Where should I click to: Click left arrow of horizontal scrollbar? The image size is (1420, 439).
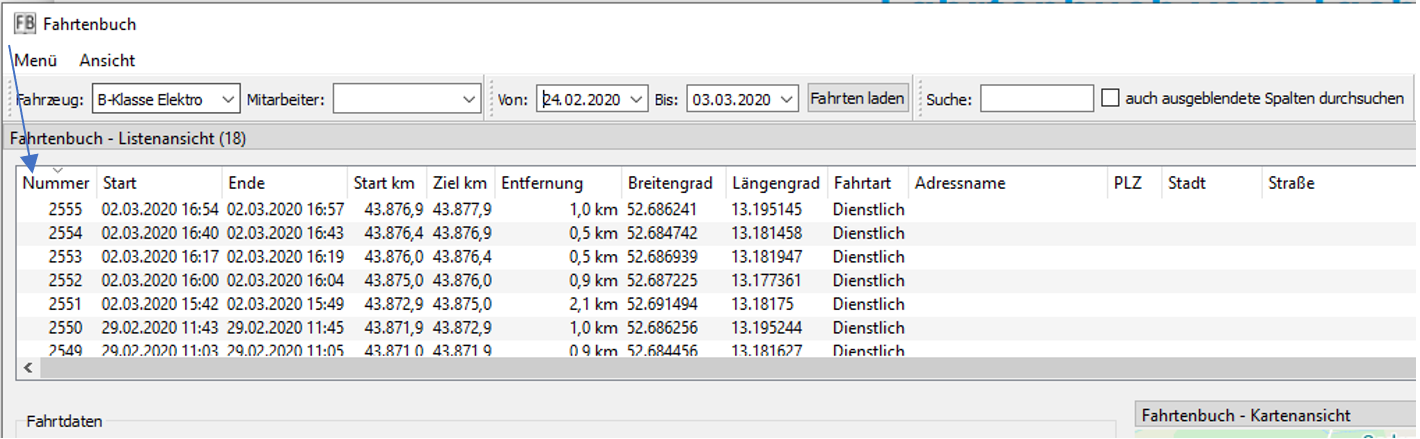(x=28, y=368)
